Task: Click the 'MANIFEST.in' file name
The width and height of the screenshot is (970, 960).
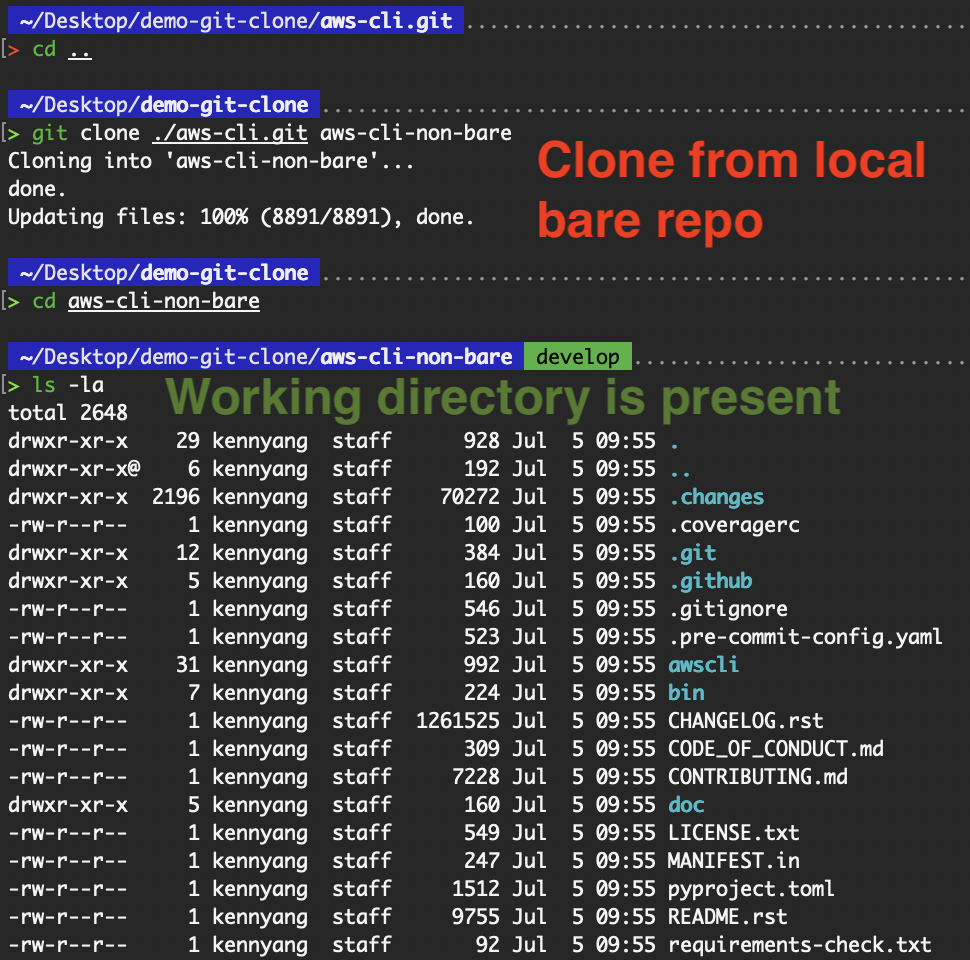Action: [734, 861]
